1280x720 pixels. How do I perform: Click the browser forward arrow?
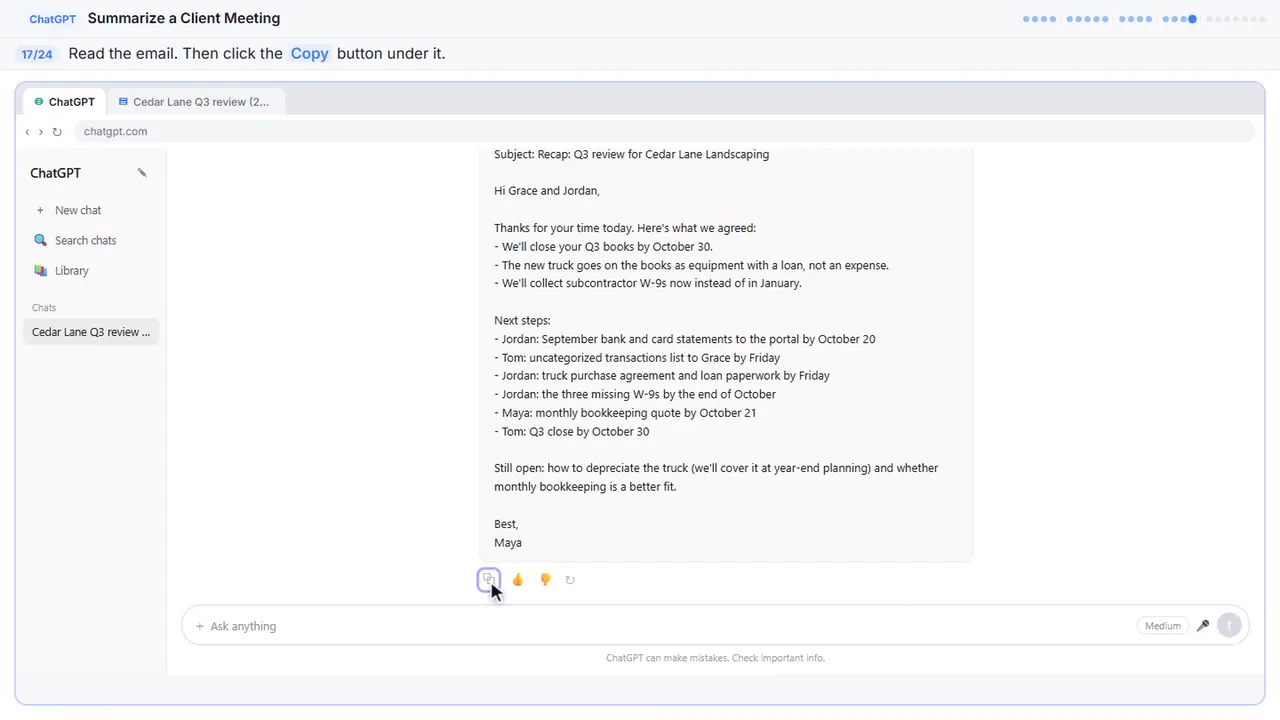tap(41, 132)
